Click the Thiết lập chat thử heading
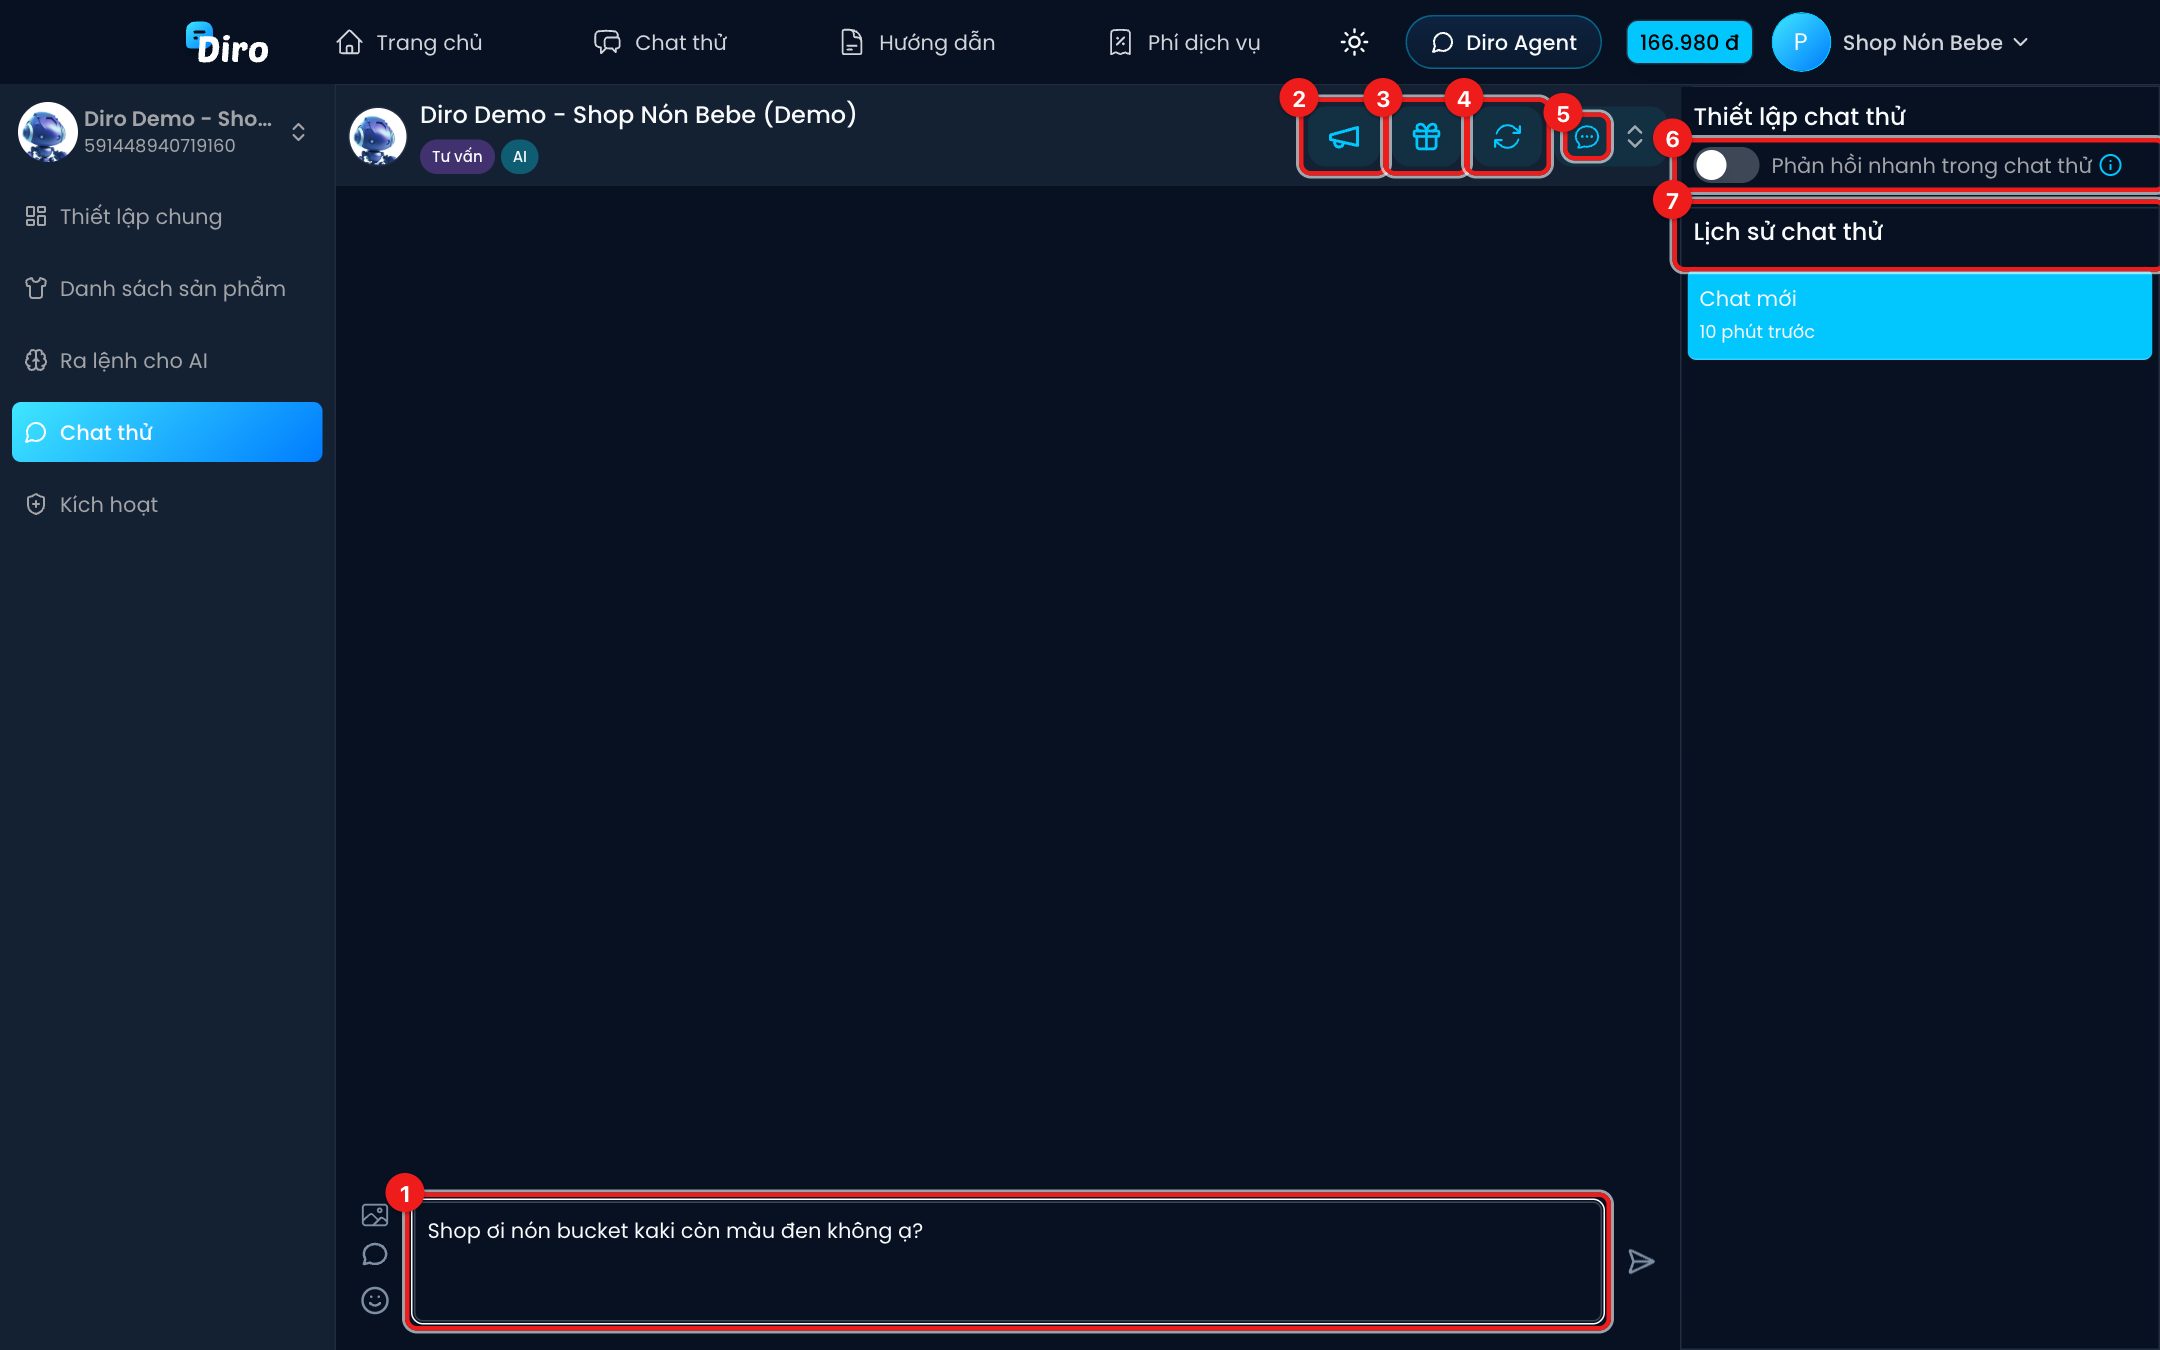 [x=1799, y=116]
